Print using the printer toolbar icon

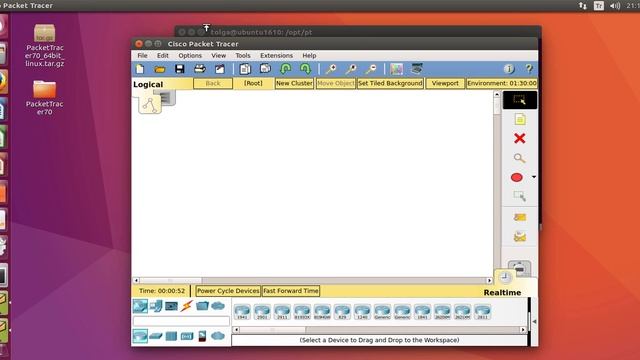click(x=200, y=69)
